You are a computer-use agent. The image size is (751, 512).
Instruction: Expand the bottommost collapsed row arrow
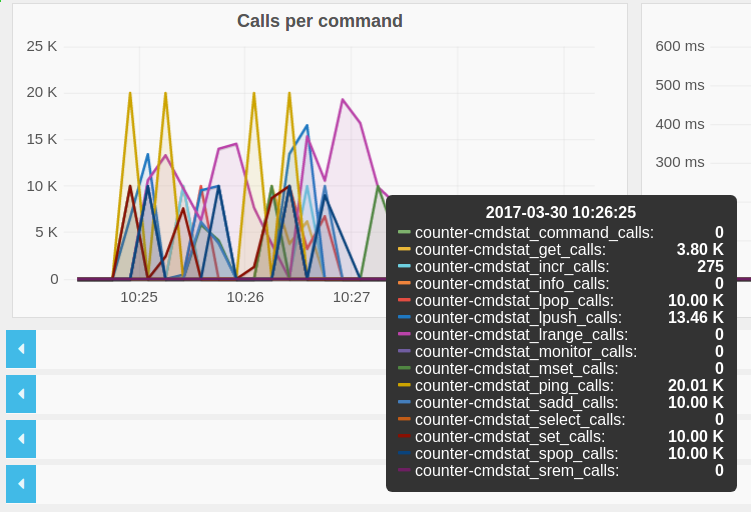coord(21,484)
